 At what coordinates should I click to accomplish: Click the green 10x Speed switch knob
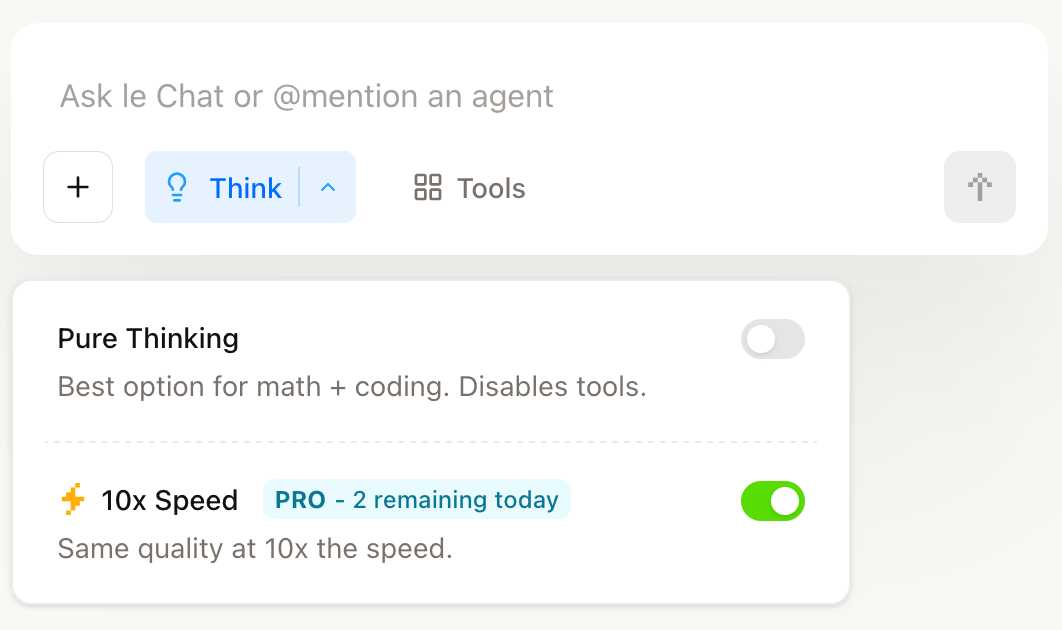pos(785,500)
